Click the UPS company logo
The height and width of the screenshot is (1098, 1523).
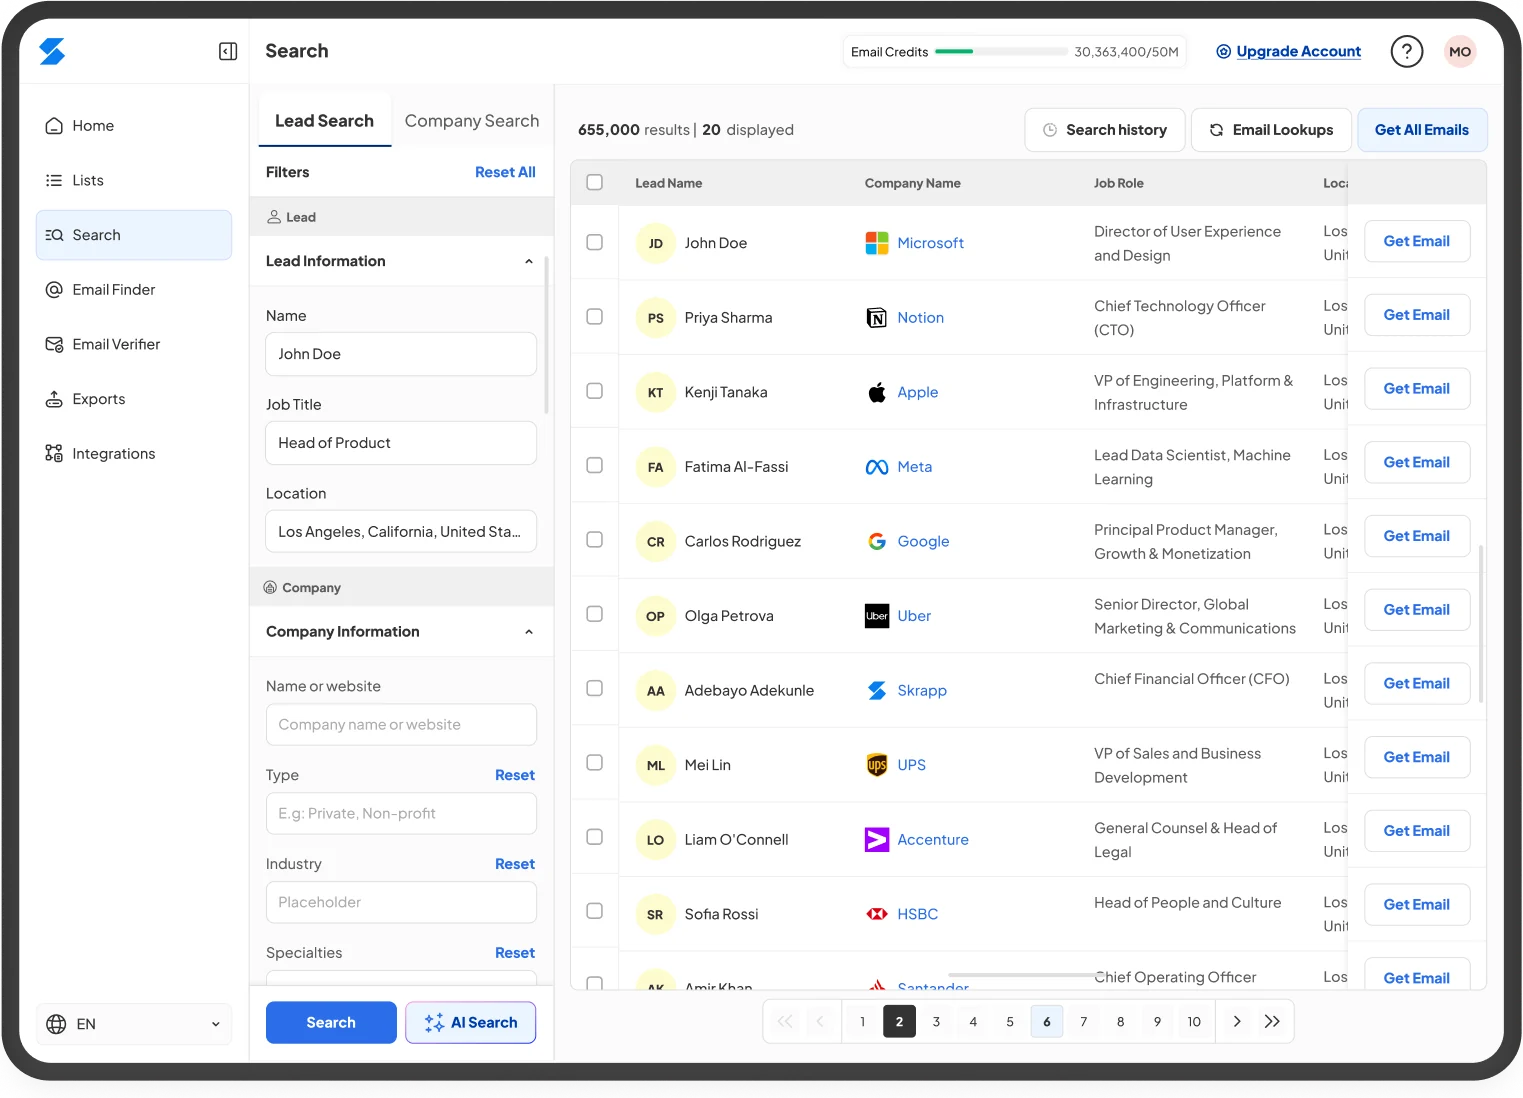(x=877, y=765)
